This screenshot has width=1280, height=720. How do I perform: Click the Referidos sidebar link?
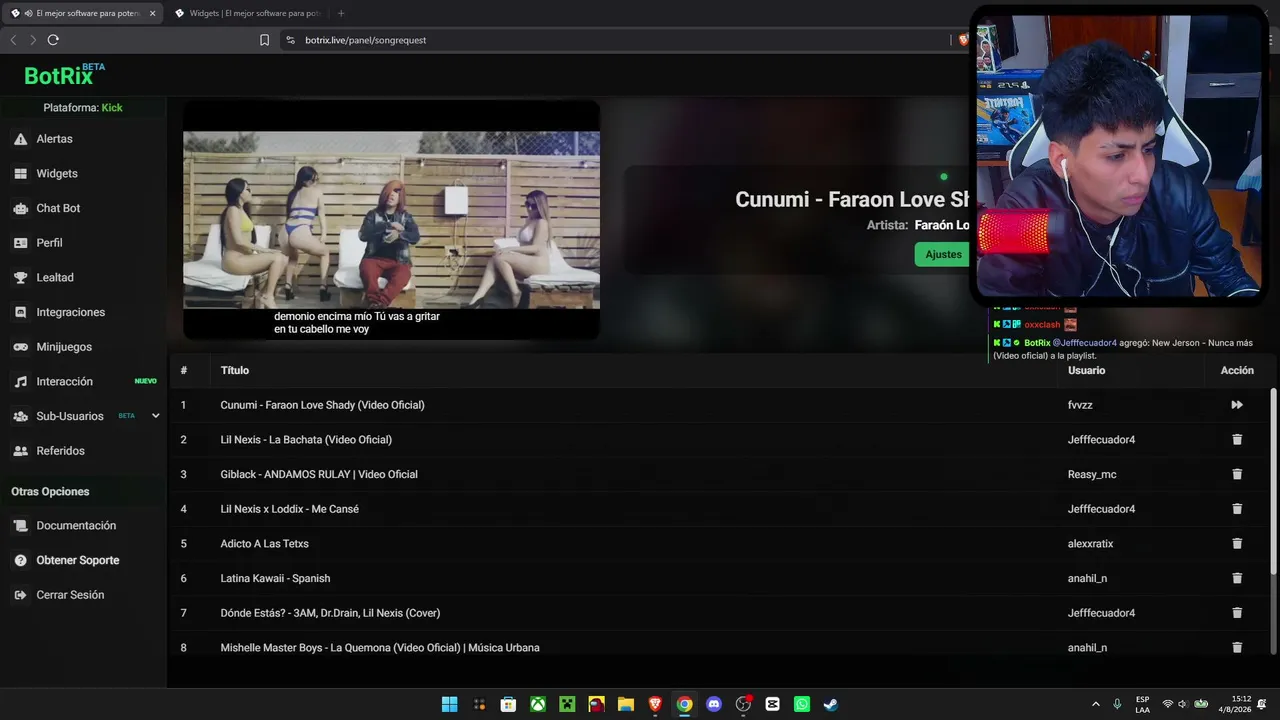(60, 451)
